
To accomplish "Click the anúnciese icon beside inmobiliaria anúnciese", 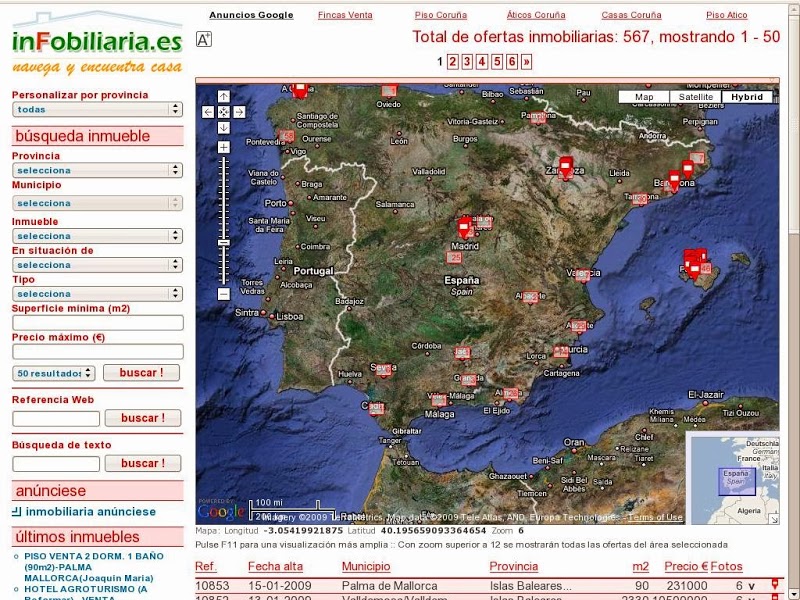I will [x=16, y=511].
